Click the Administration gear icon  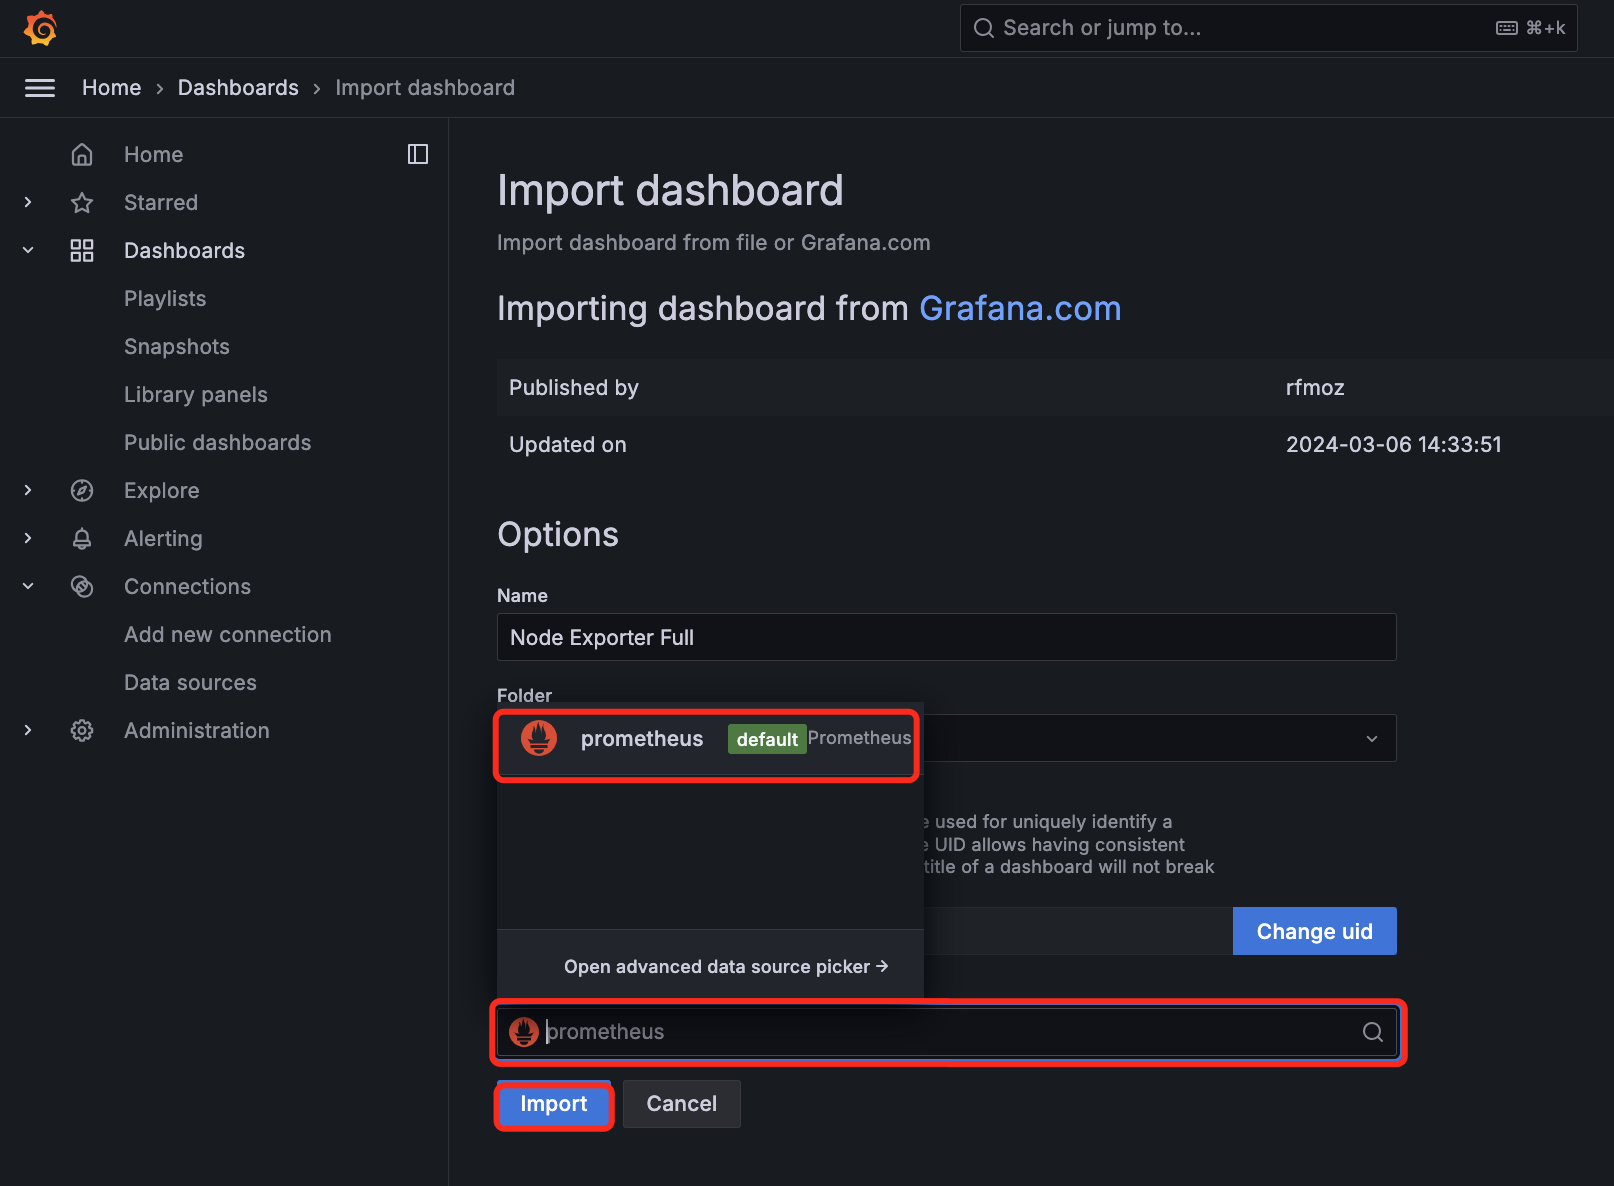(82, 730)
